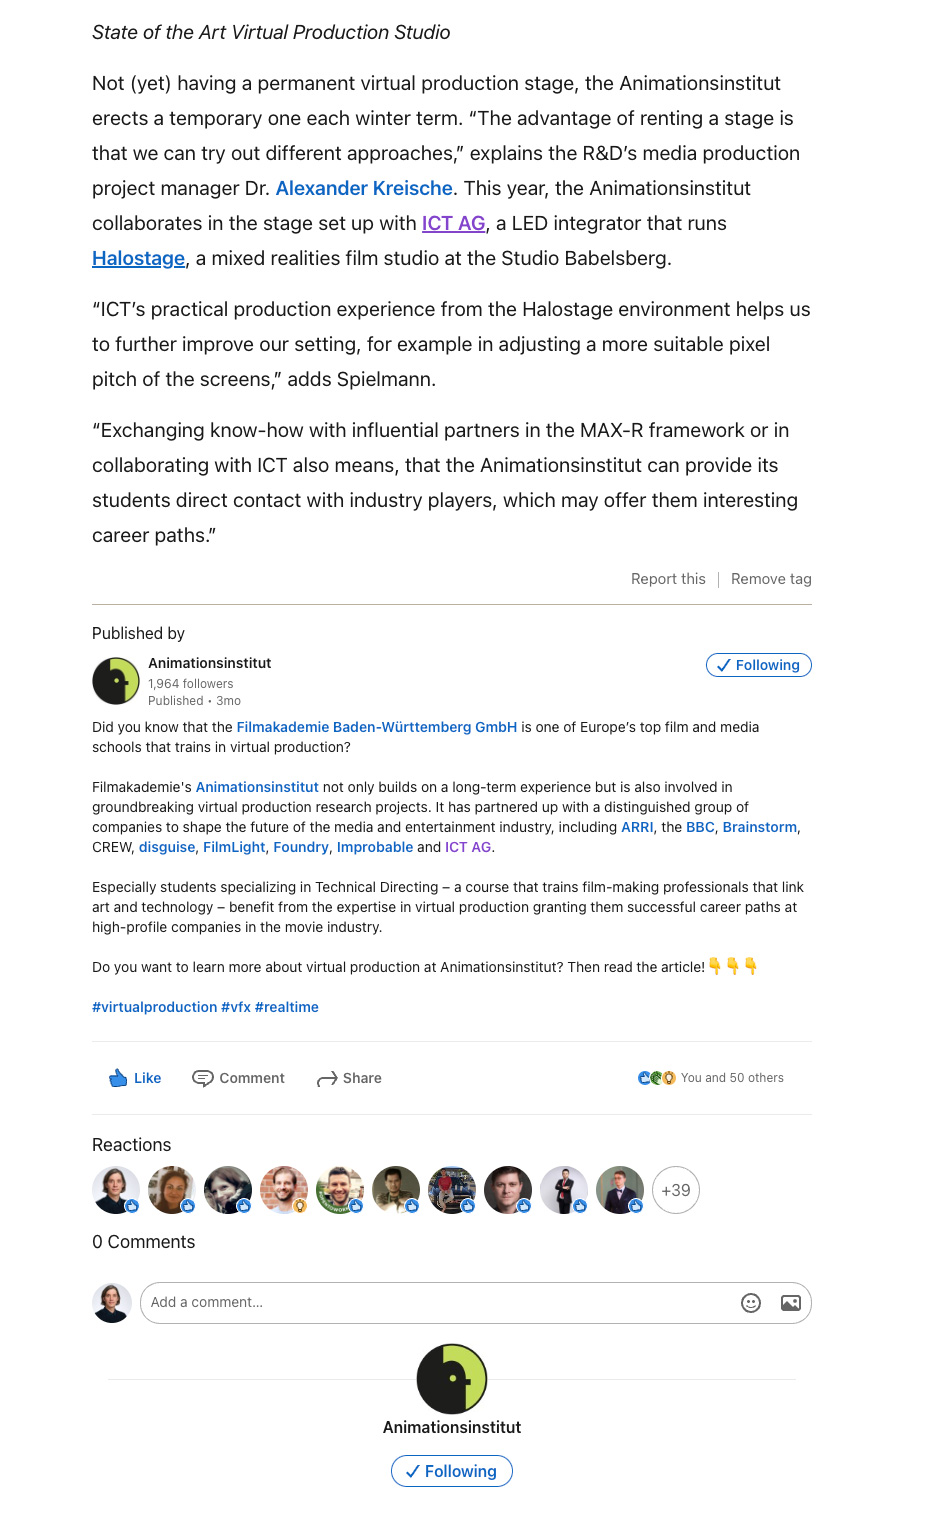Toggle the bottom Following button
The height and width of the screenshot is (1520, 926).
[x=452, y=1471]
